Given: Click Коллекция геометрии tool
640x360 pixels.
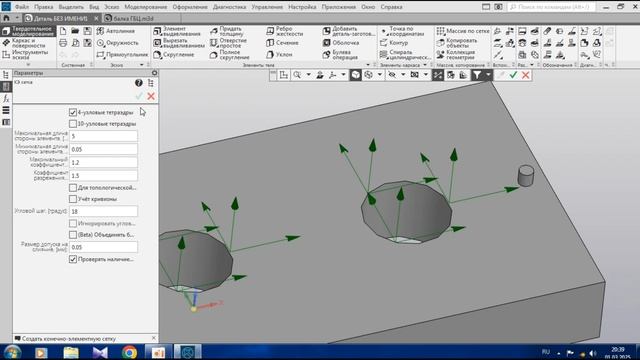Looking at the screenshot, I should click(456, 54).
